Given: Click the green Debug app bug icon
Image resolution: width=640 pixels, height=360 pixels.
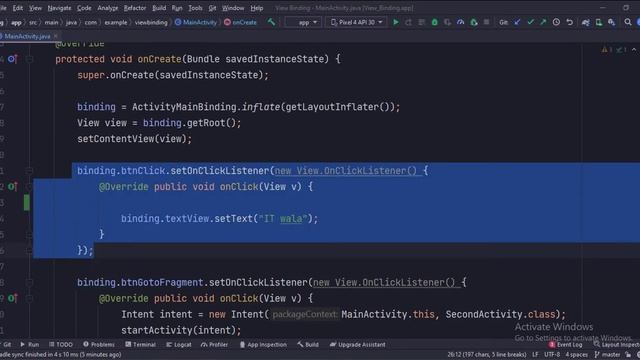Looking at the screenshot, I should 435,22.
